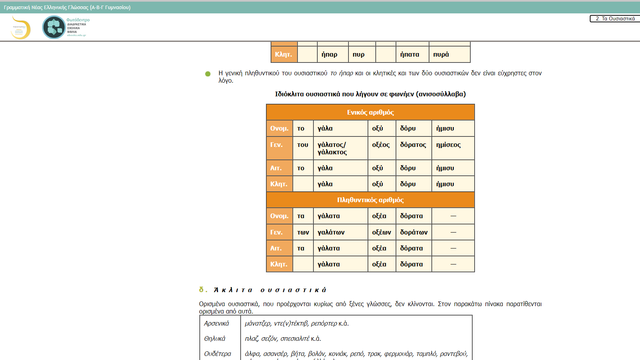This screenshot has width=640, height=360.
Task: Click the 'Ενικός αριθμός' table header
Action: [370, 112]
